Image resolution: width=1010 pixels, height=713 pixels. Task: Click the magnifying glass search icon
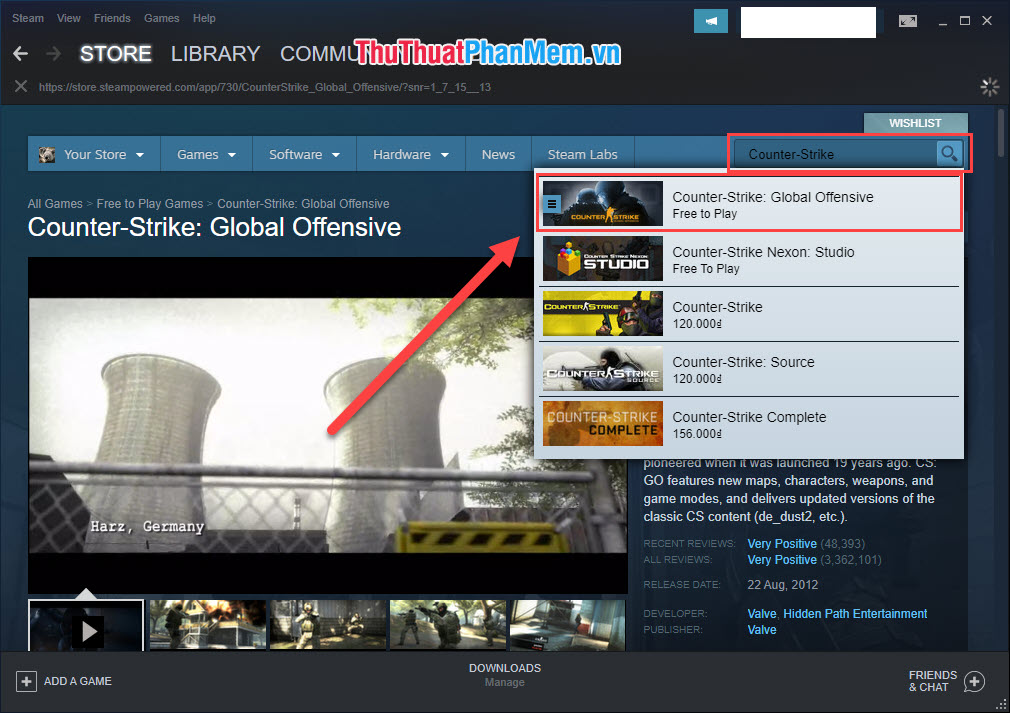pos(948,153)
